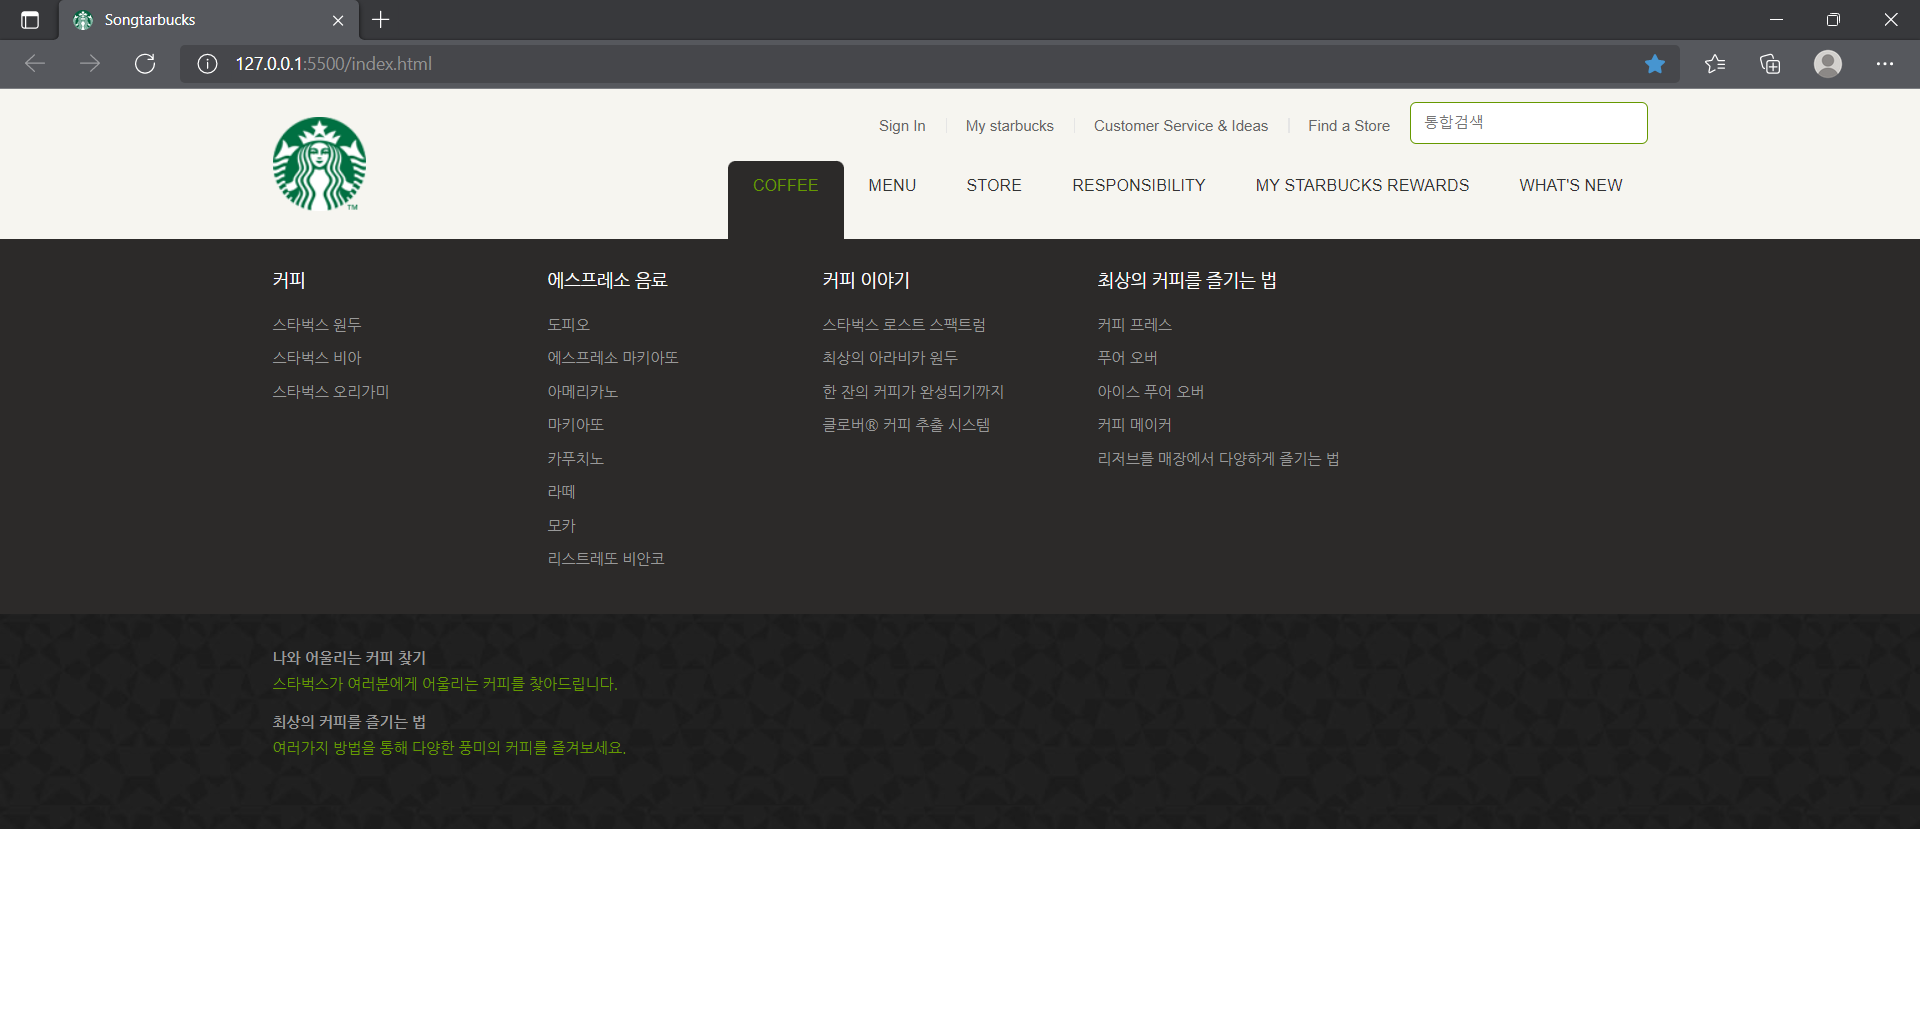Click 나와 어울리는 커피 찾기 title
Image resolution: width=1920 pixels, height=1030 pixels.
350,658
